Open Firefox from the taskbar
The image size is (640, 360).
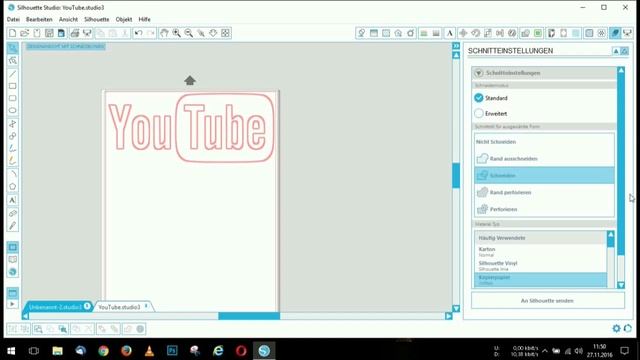click(126, 351)
